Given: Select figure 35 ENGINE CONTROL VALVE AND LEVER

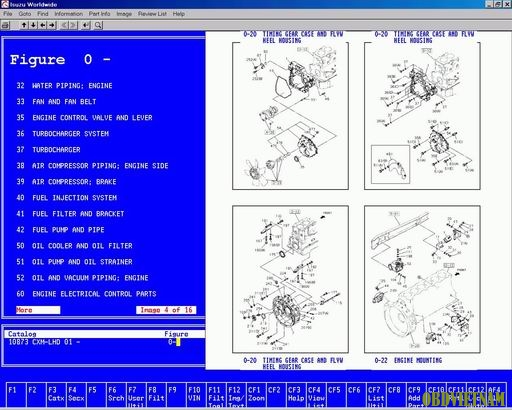Looking at the screenshot, I should (84, 118).
